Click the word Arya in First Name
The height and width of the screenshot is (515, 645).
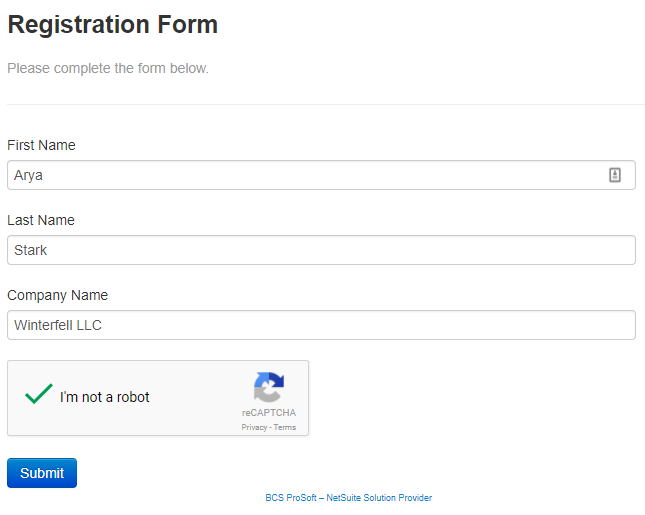pyautogui.click(x=28, y=175)
